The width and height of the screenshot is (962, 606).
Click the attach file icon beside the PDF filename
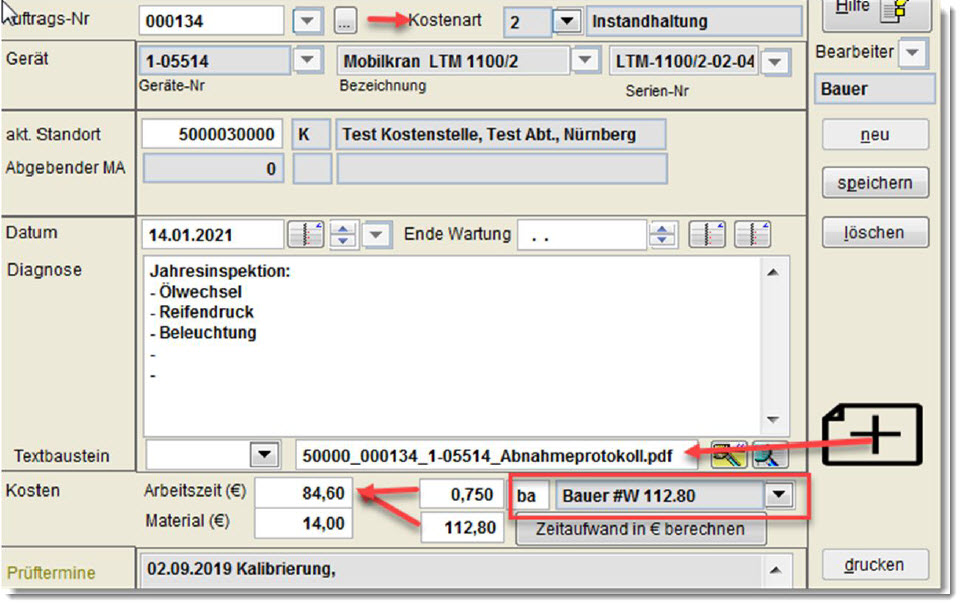coord(728,455)
